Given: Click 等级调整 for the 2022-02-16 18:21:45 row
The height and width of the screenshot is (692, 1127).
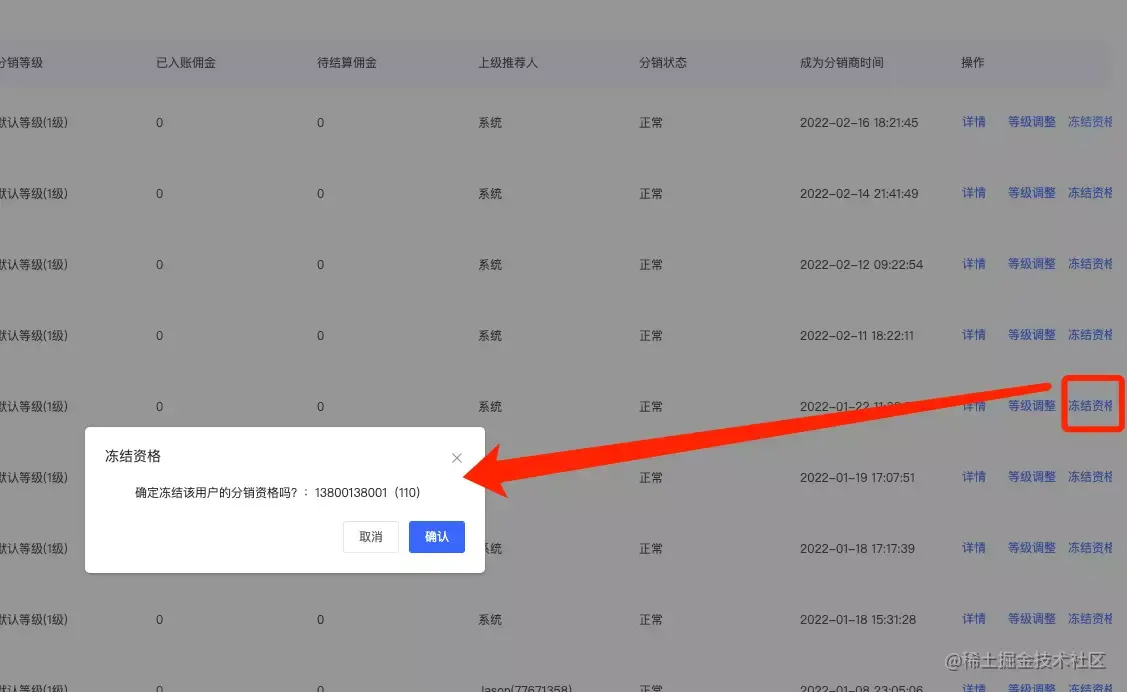Looking at the screenshot, I should [x=1031, y=122].
